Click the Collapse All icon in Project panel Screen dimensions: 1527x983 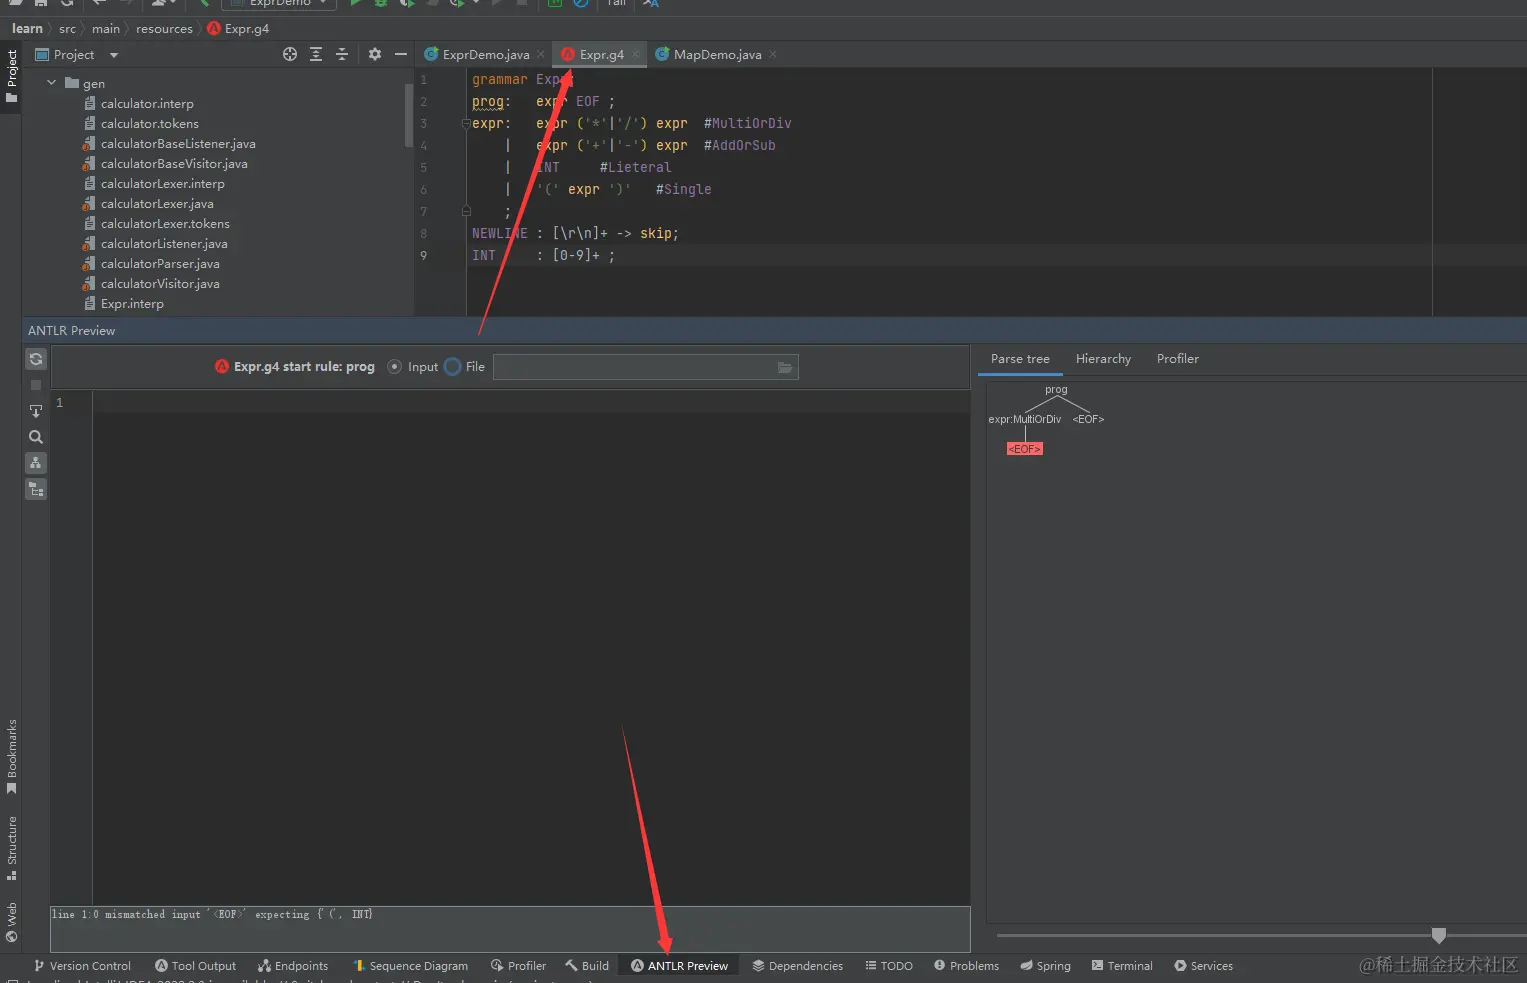pos(342,54)
